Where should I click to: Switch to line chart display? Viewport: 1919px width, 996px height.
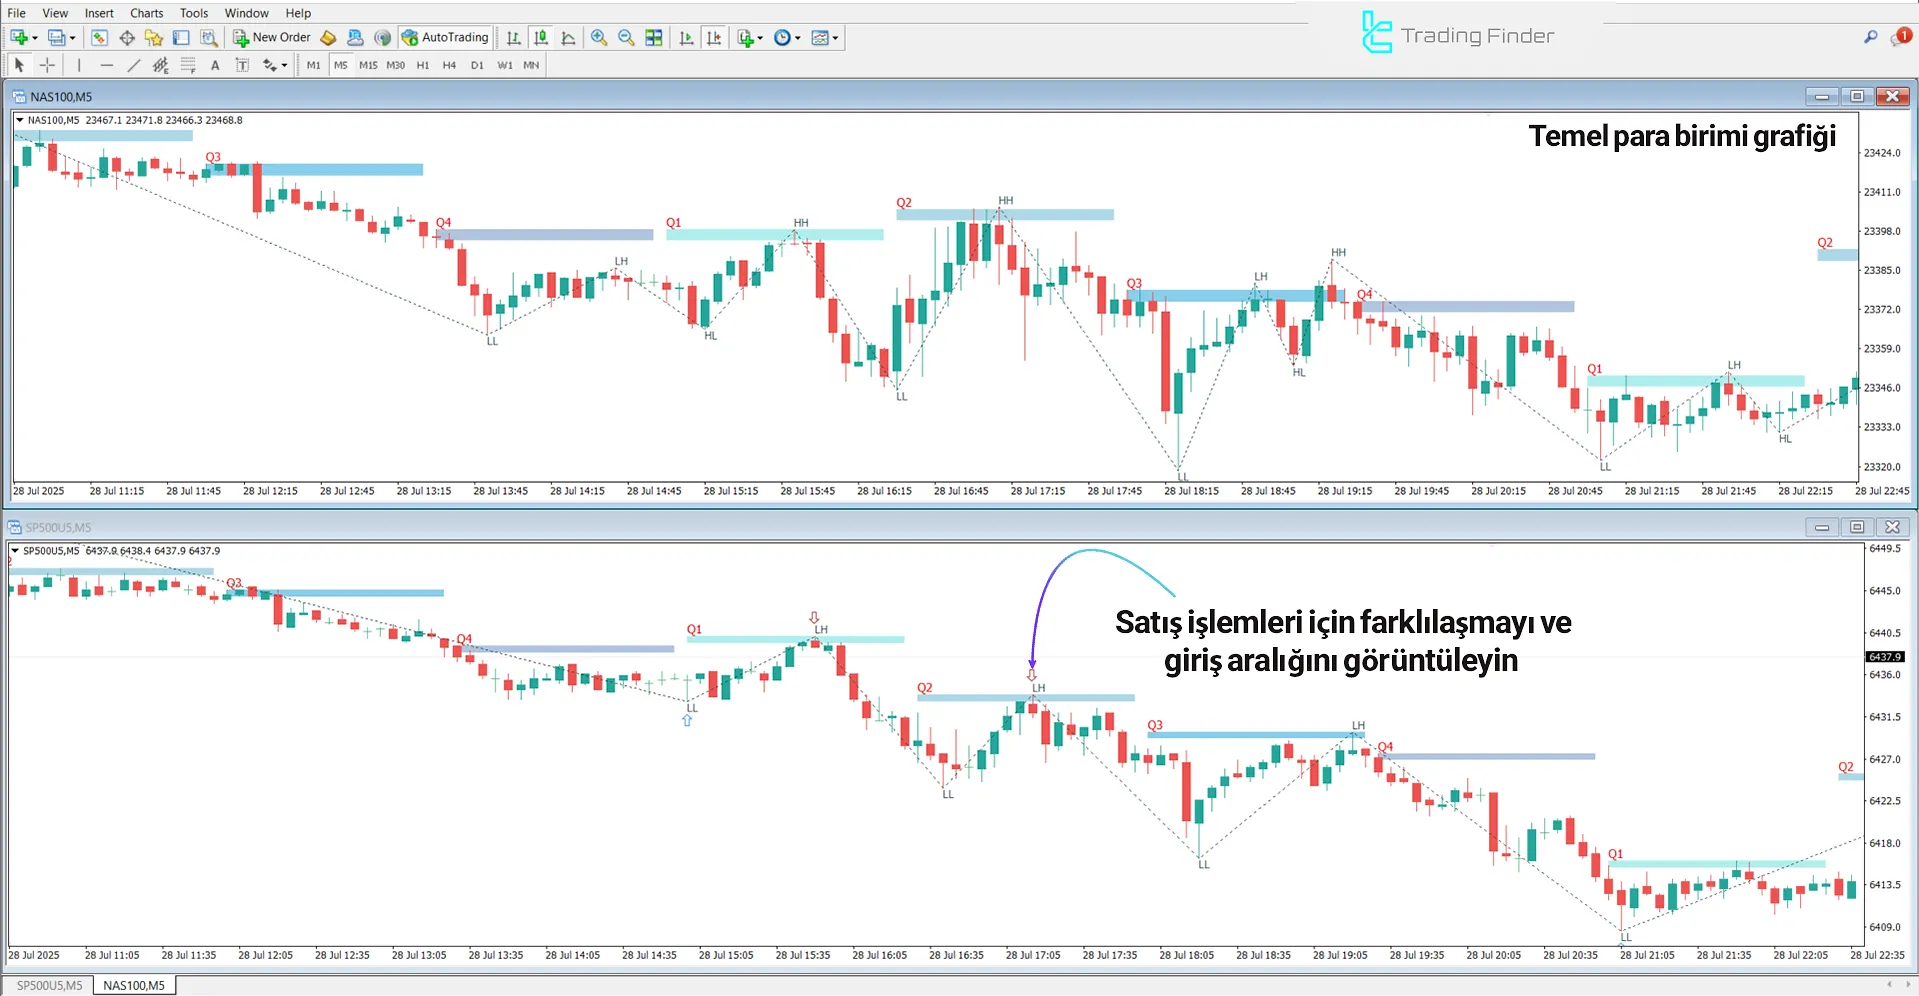[x=568, y=38]
